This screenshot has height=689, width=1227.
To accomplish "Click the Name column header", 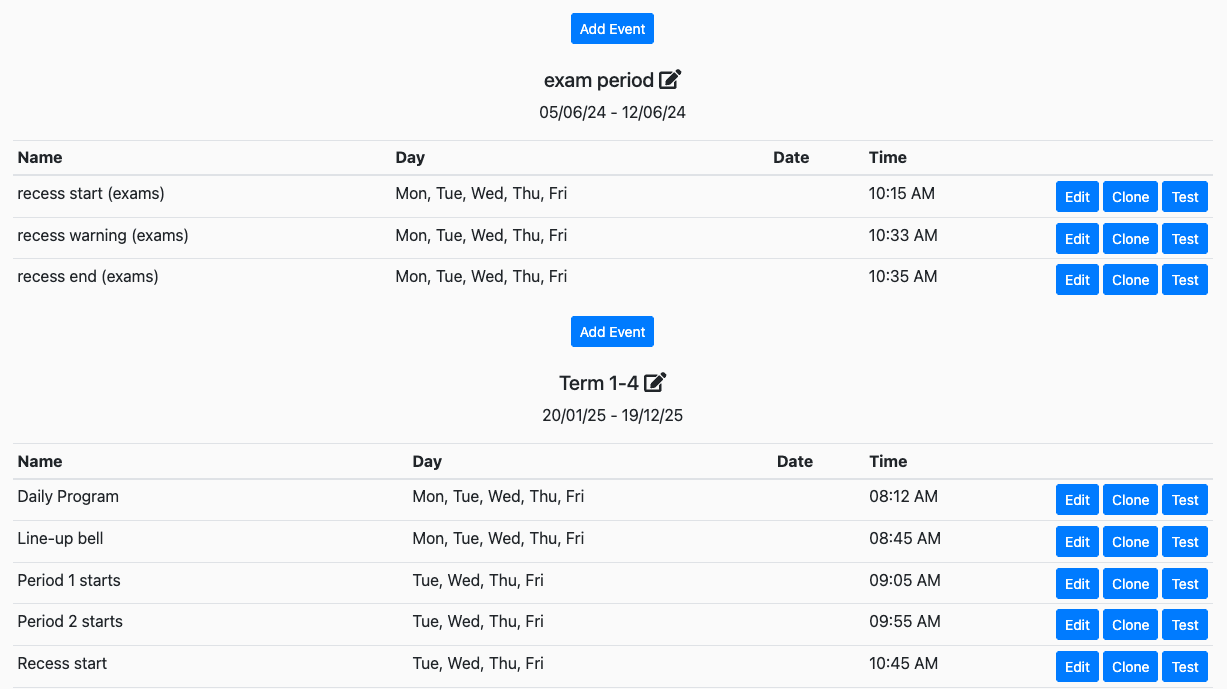I will click(39, 157).
